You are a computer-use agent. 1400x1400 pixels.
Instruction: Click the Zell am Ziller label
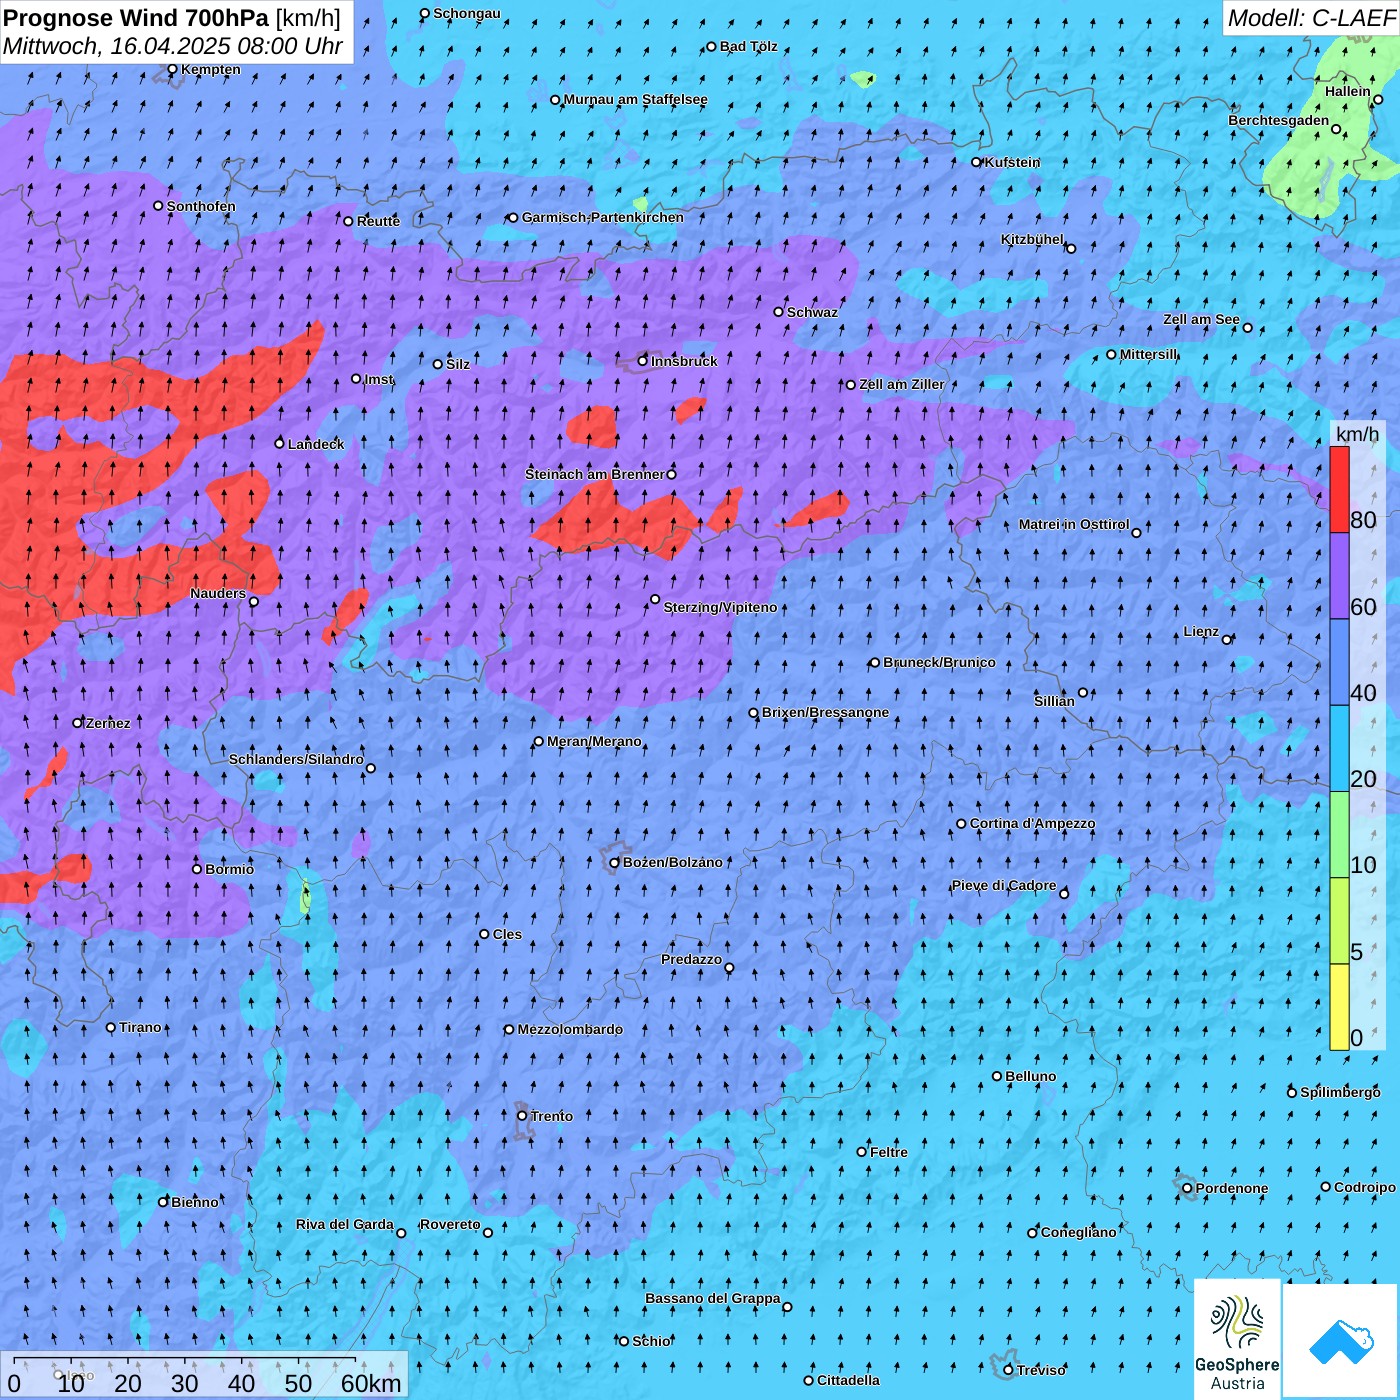pyautogui.click(x=901, y=384)
